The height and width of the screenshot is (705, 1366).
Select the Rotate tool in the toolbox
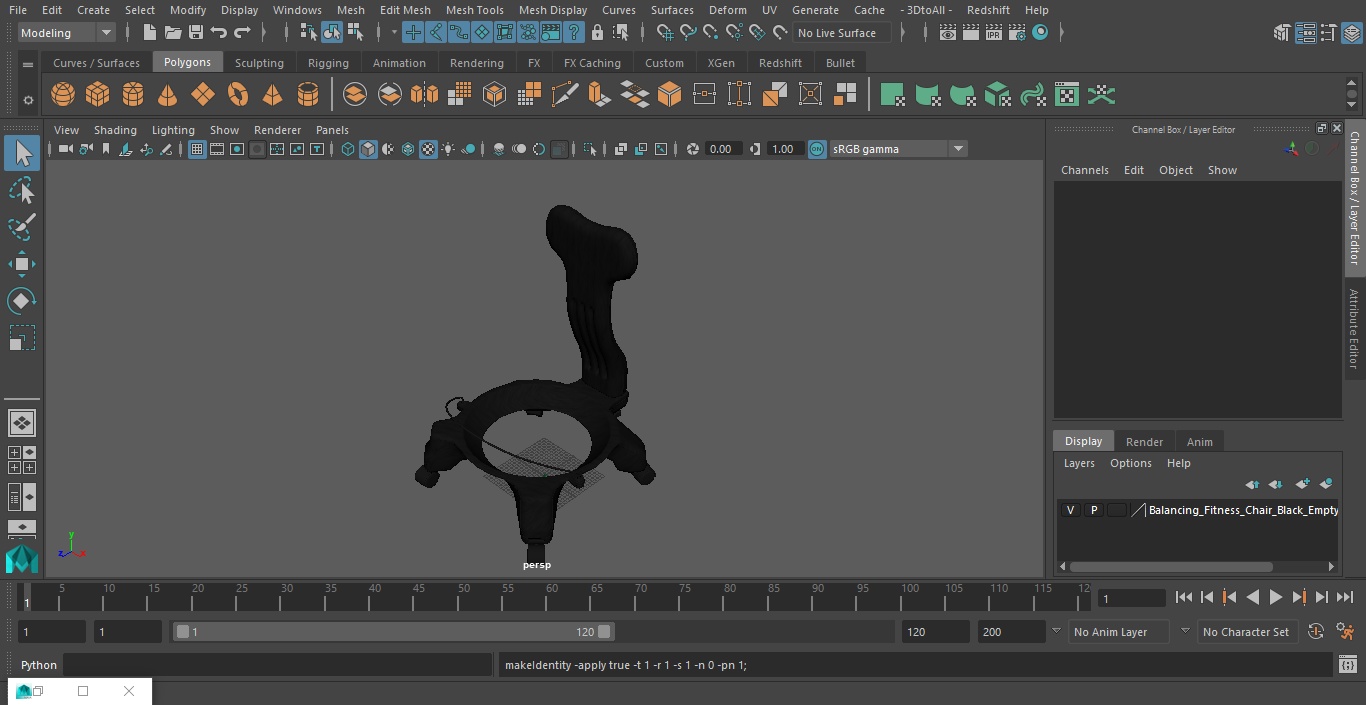(x=21, y=301)
